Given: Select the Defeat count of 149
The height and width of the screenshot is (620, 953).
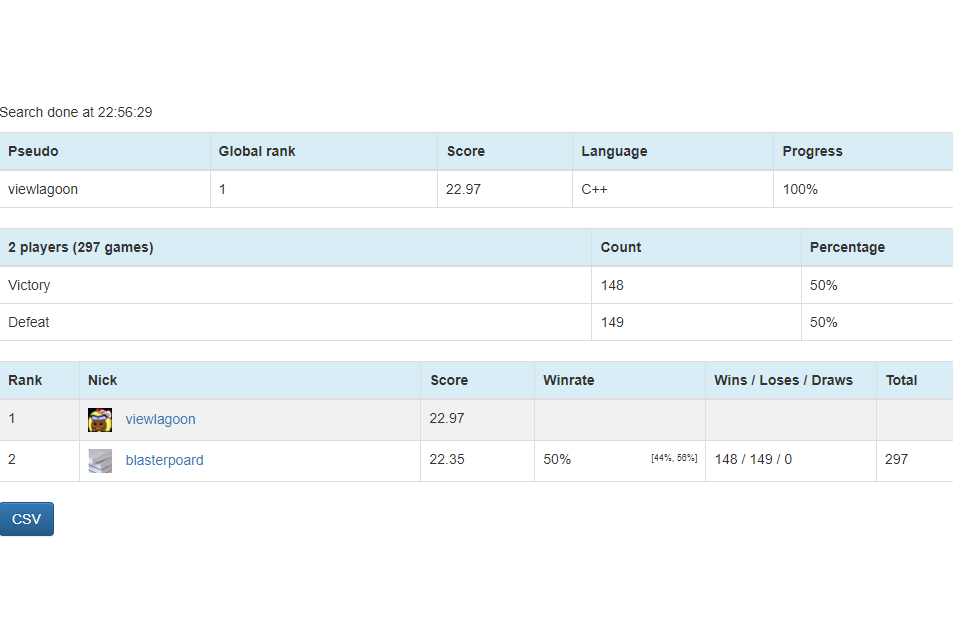Looking at the screenshot, I should coord(612,322).
